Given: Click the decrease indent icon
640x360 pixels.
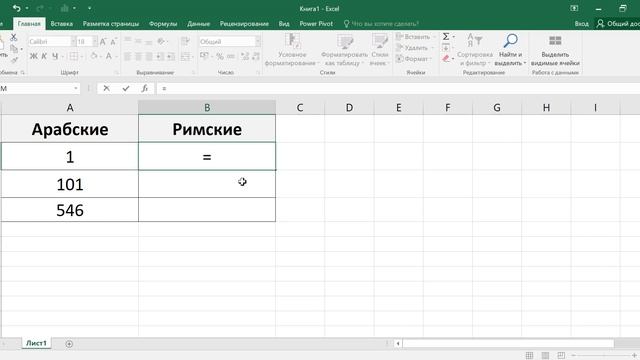Looking at the screenshot, I should point(160,56).
